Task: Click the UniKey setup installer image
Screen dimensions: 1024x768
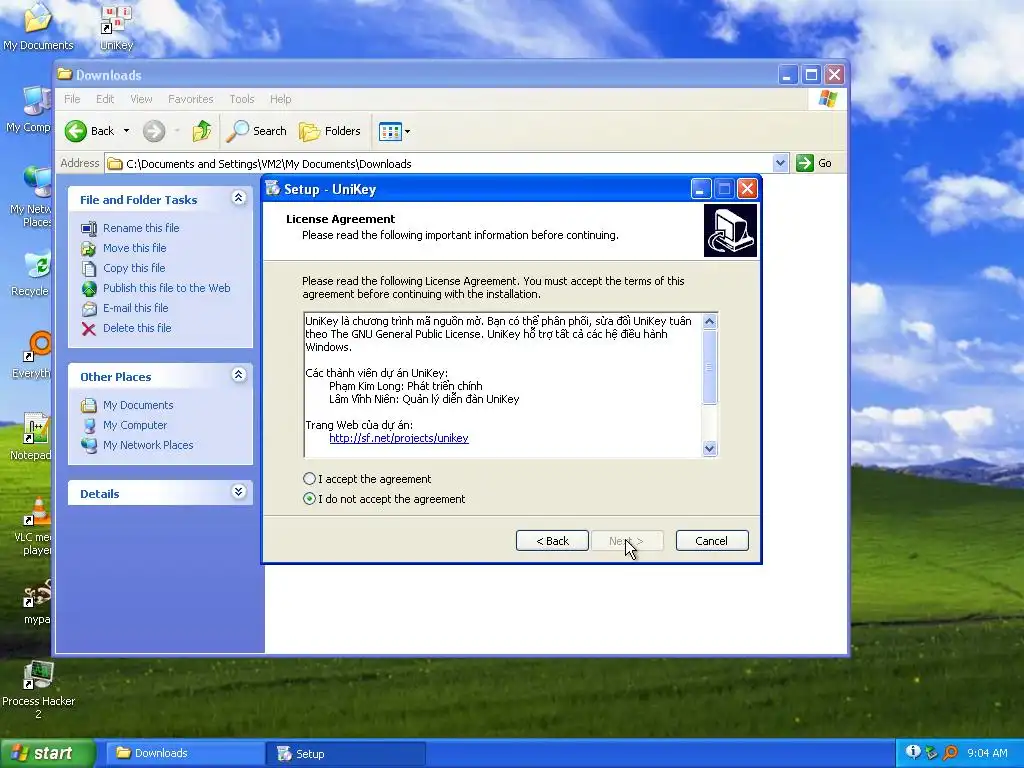Action: pos(730,231)
